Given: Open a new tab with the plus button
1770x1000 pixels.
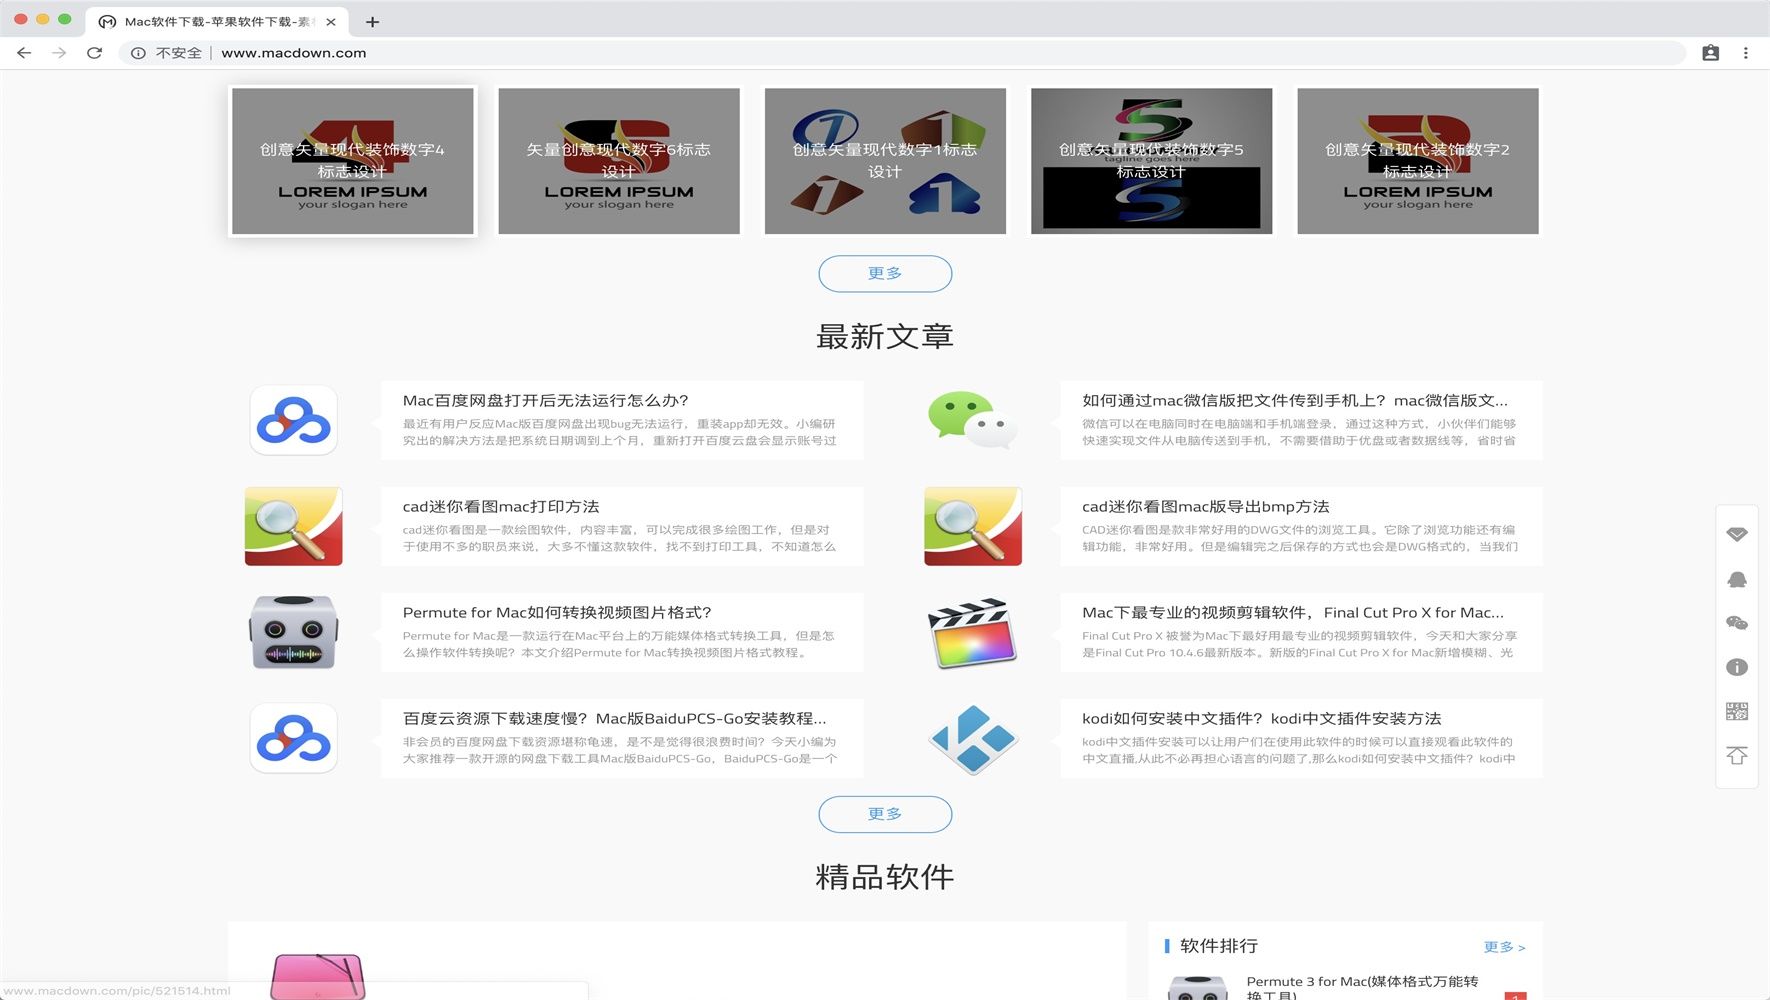Looking at the screenshot, I should [372, 21].
